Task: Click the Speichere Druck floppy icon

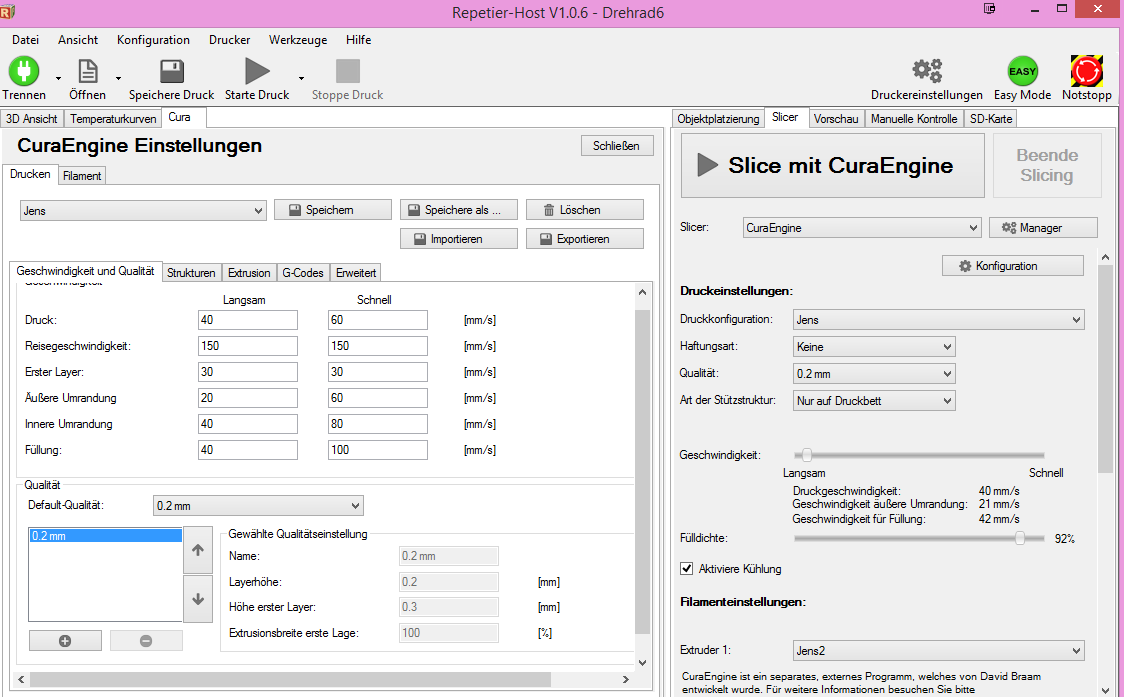Action: coord(171,71)
